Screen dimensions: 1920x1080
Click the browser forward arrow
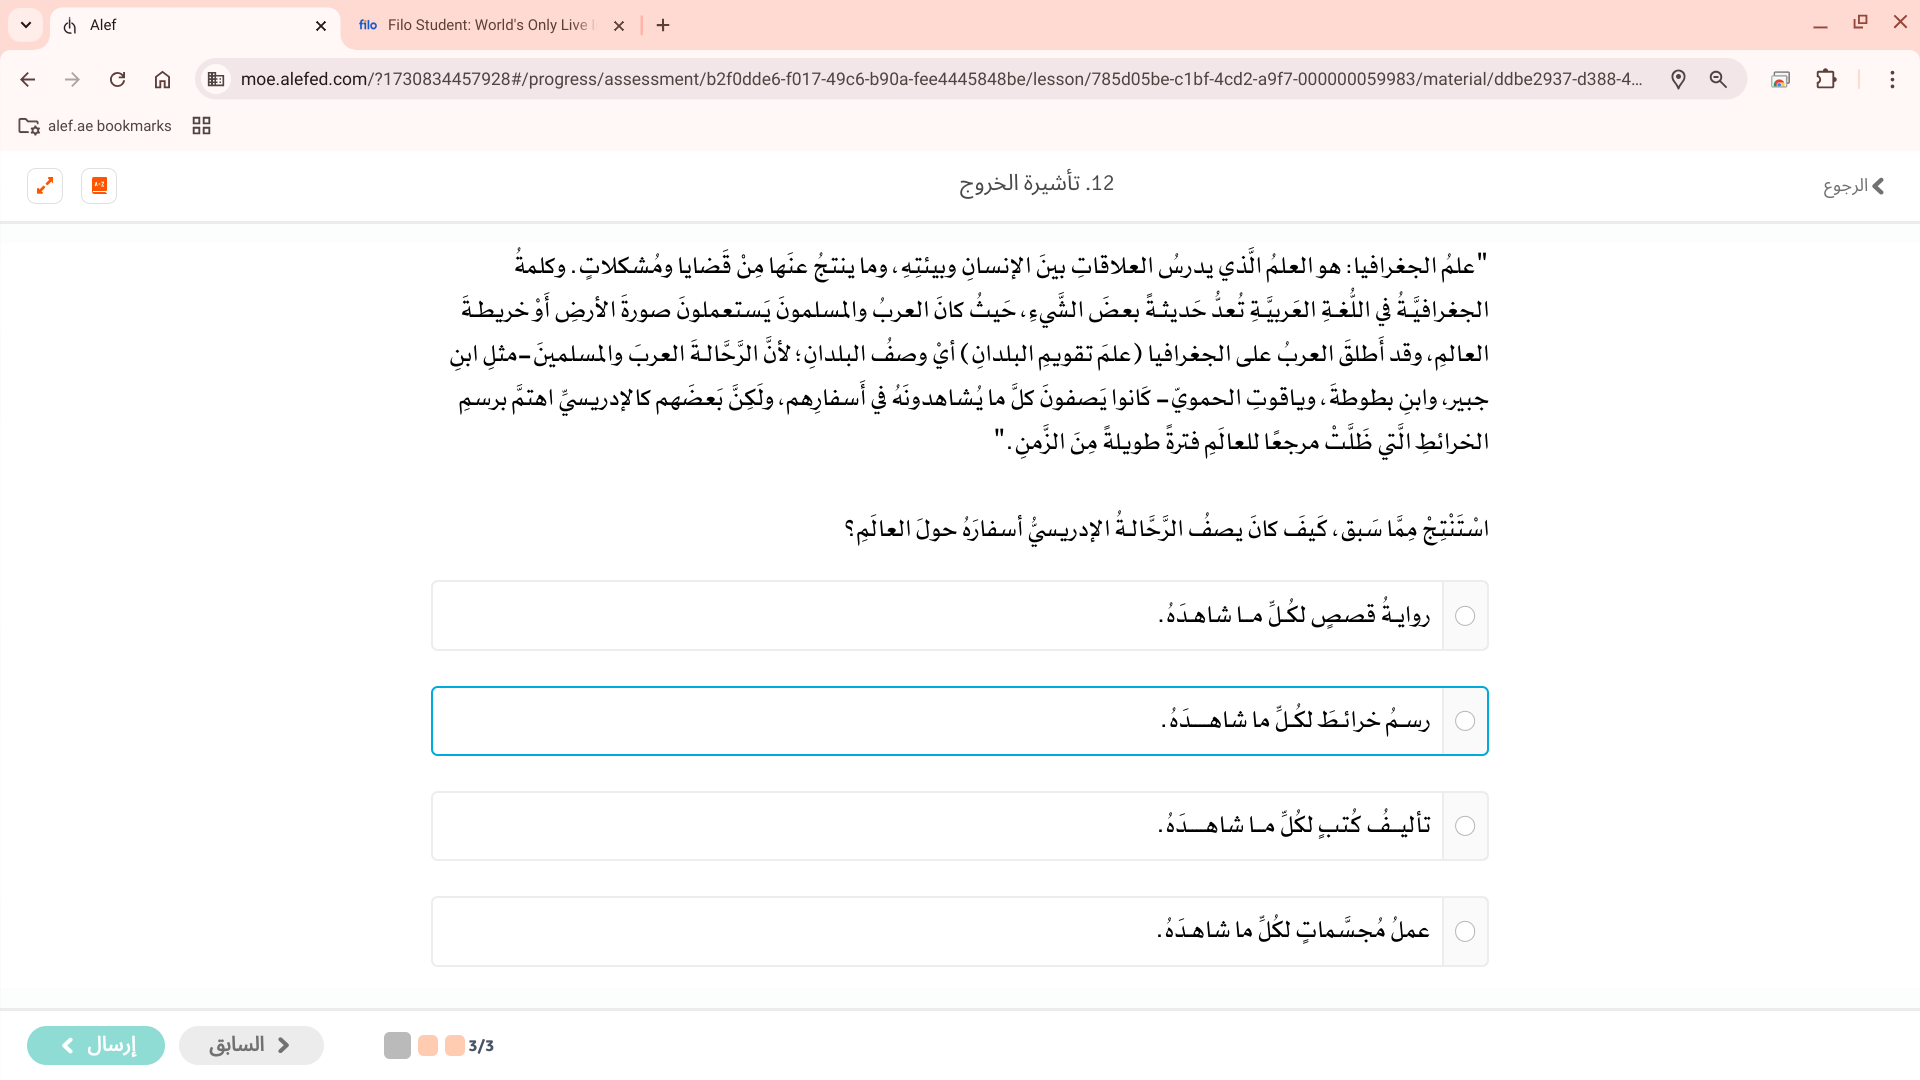pyautogui.click(x=72, y=79)
